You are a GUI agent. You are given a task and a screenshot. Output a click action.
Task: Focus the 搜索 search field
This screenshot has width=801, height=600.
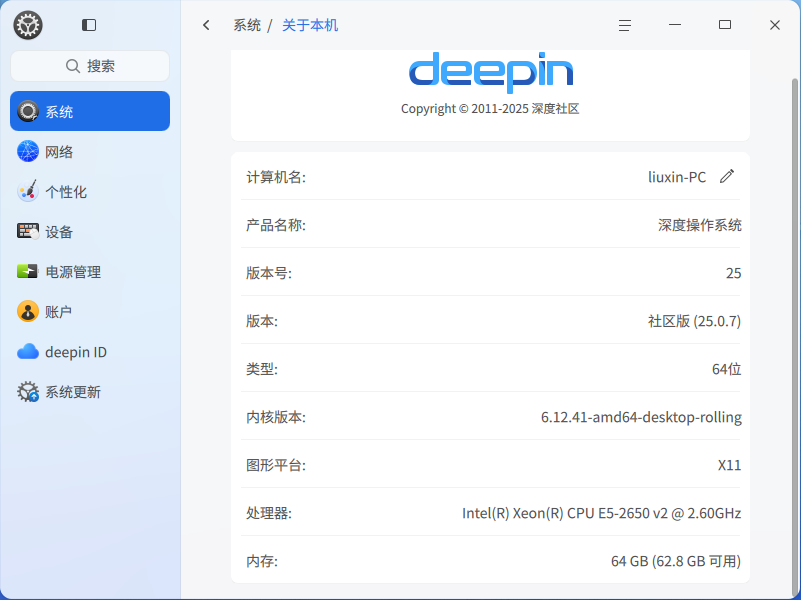click(x=90, y=66)
